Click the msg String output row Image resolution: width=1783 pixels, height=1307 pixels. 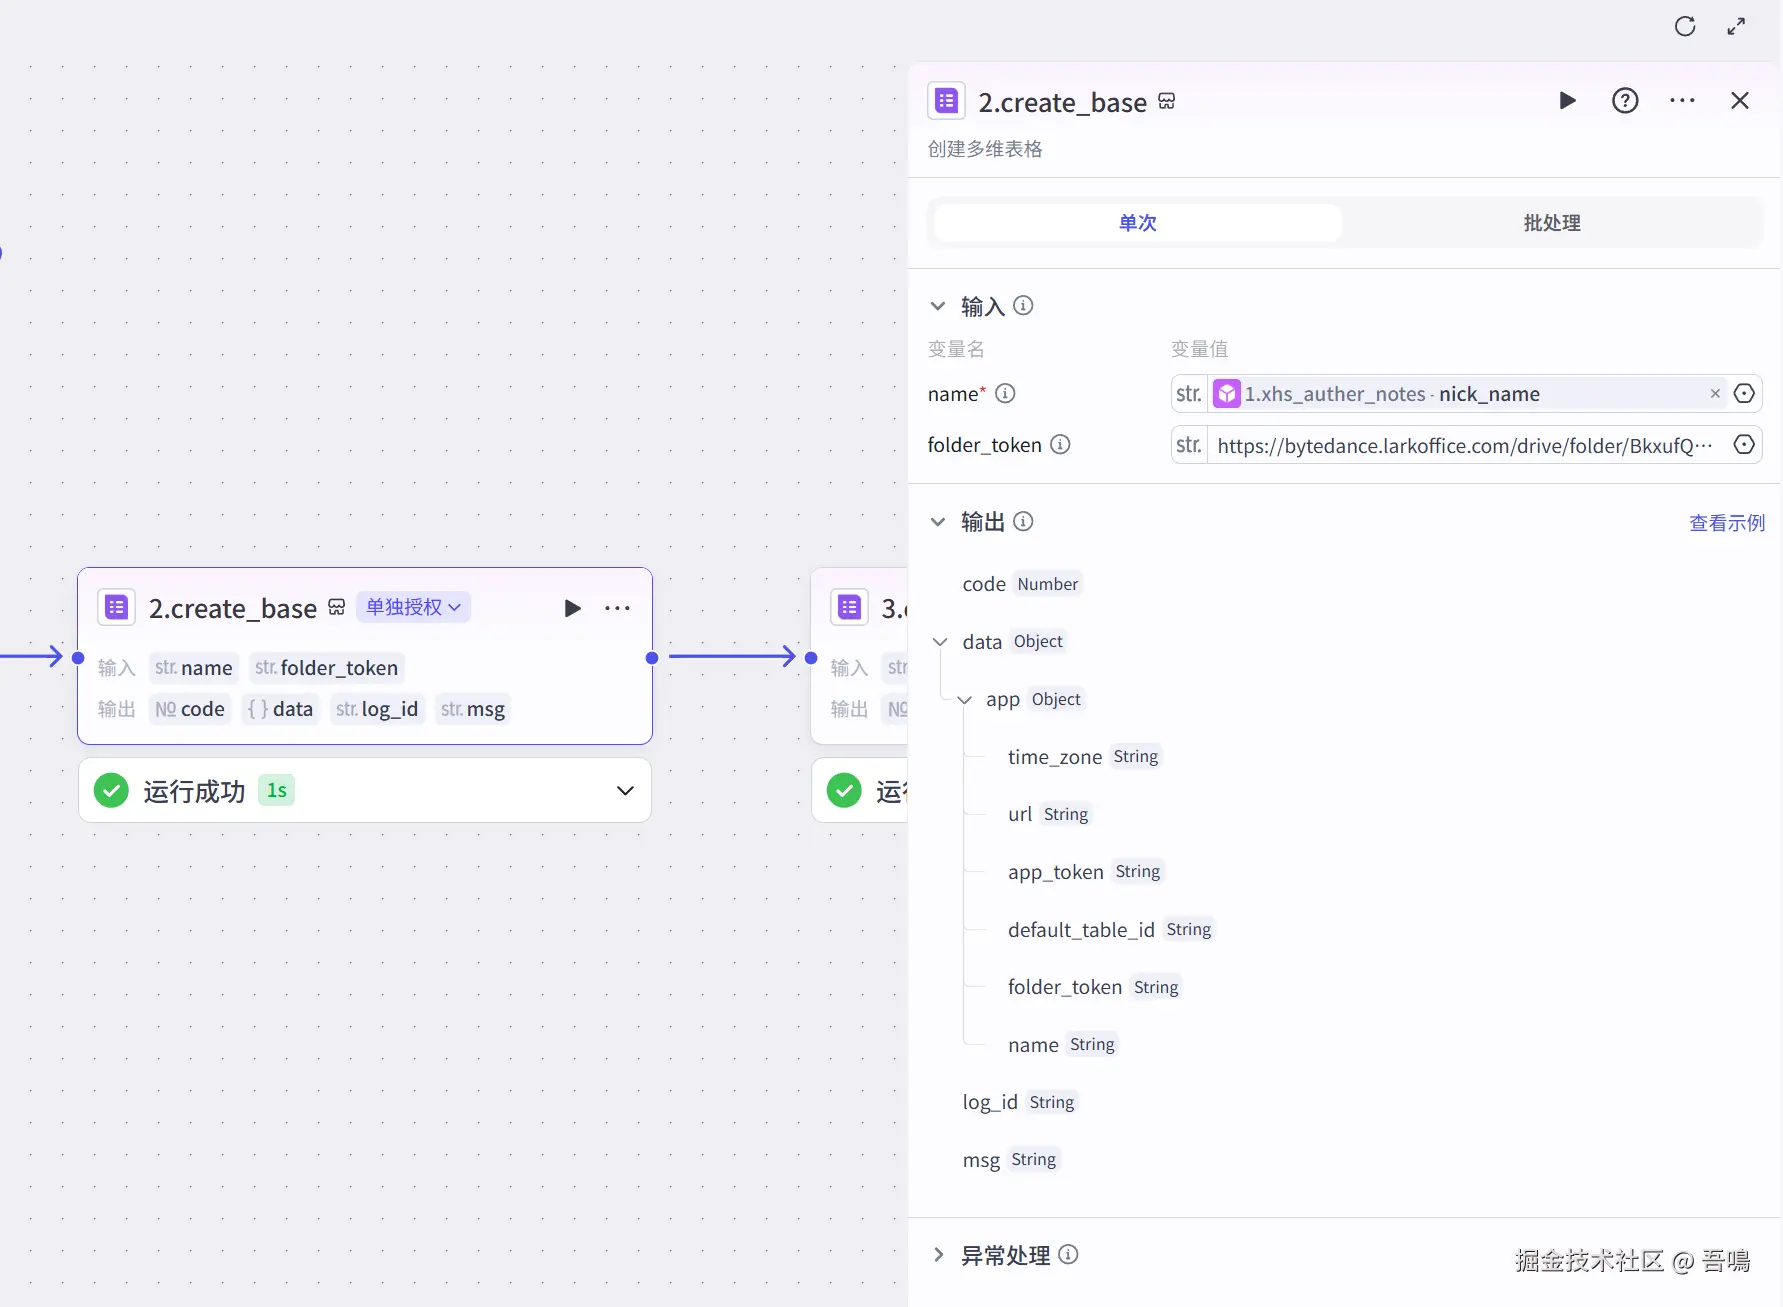1010,1160
